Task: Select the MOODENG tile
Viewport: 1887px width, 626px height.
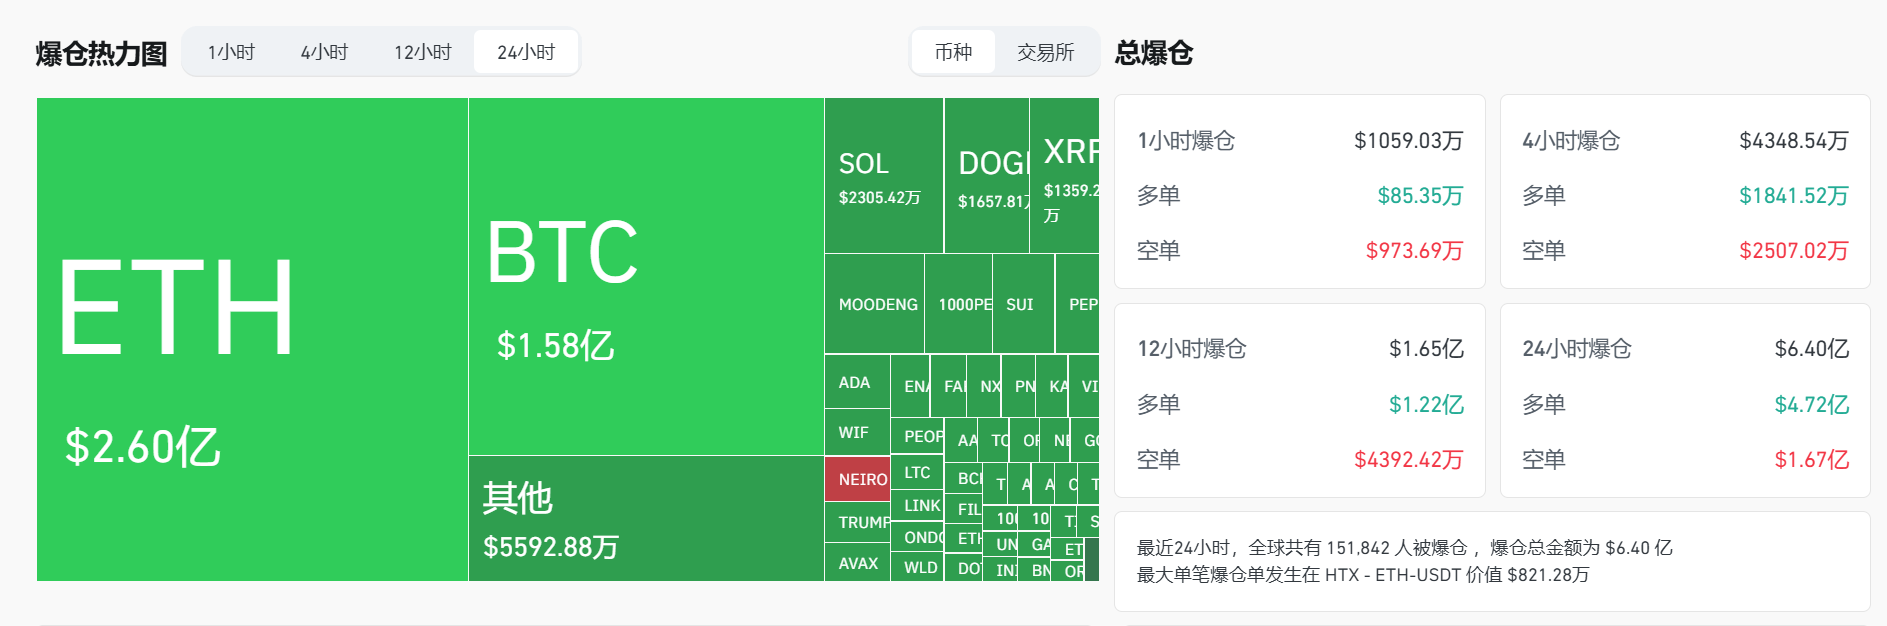Action: (x=874, y=303)
